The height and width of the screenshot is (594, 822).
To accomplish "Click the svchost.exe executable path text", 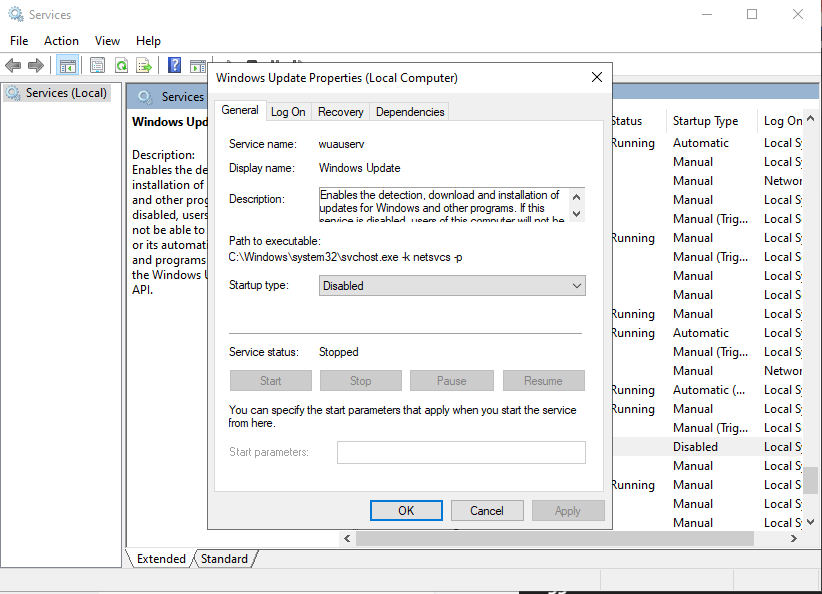I will point(345,257).
